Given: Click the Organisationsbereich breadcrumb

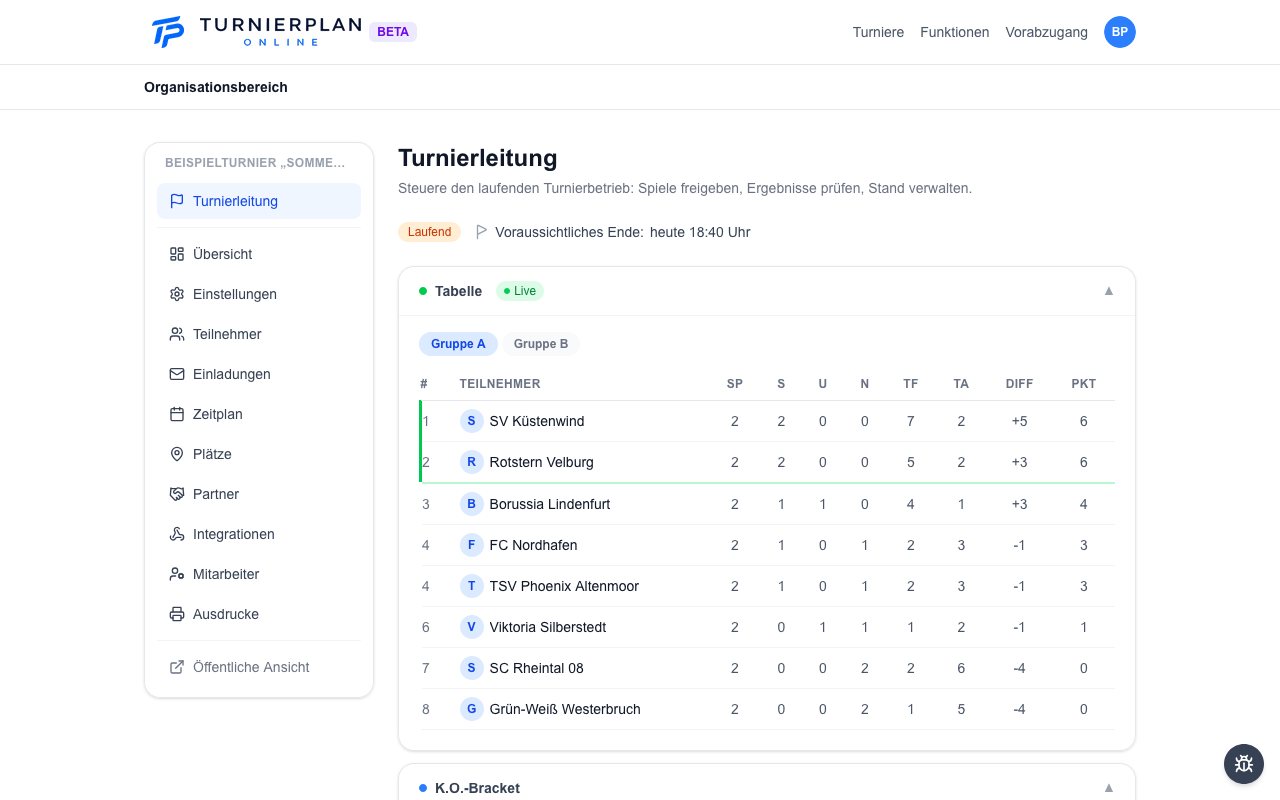Looking at the screenshot, I should point(216,87).
